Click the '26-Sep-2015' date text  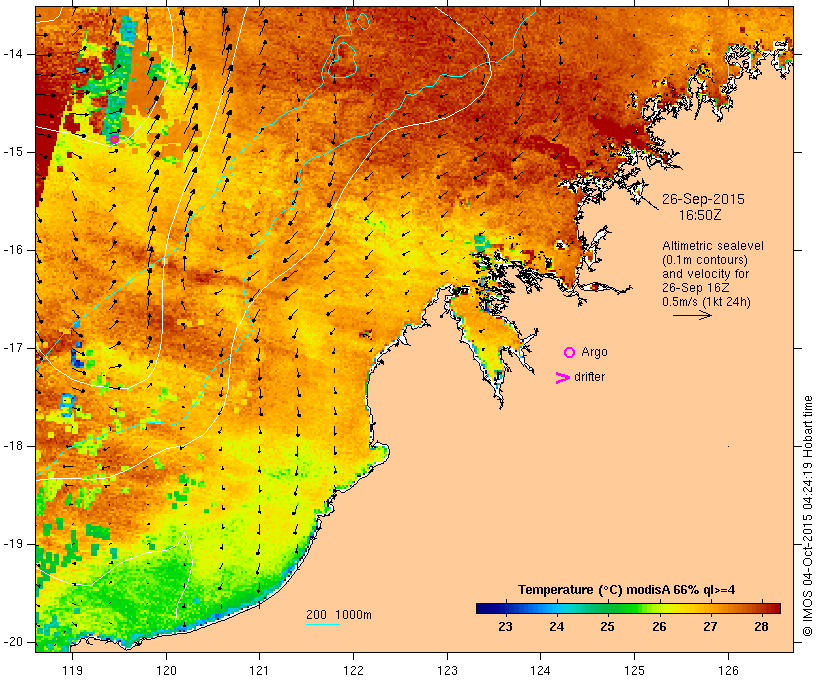(x=703, y=199)
